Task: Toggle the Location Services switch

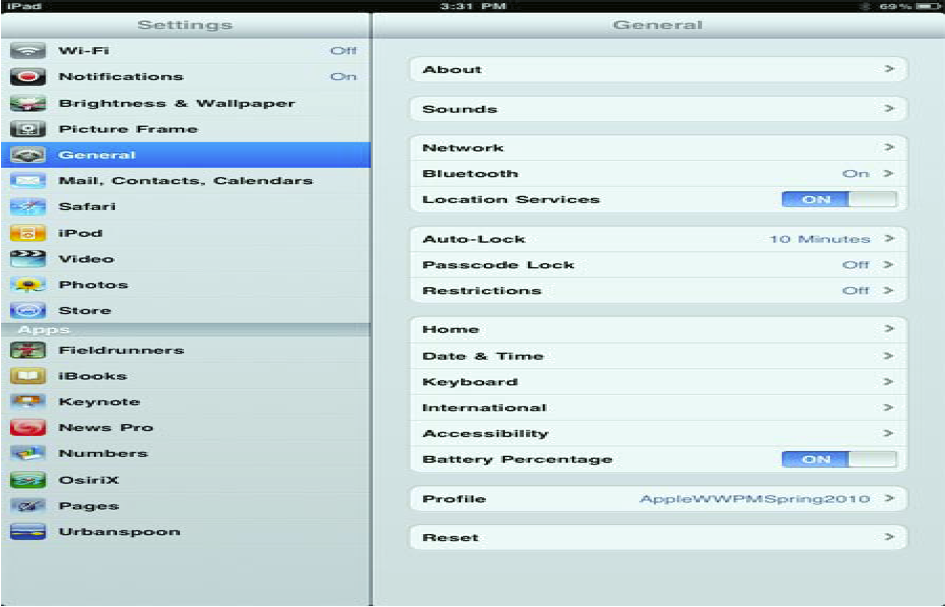Action: pos(839,200)
